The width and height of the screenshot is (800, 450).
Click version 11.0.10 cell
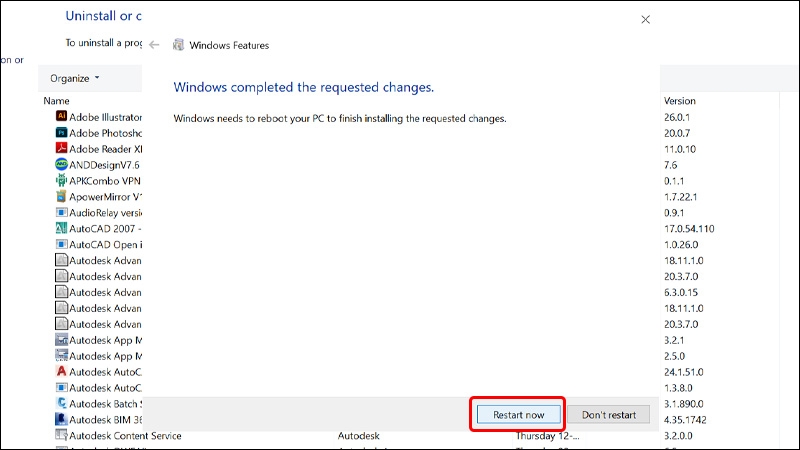680,149
